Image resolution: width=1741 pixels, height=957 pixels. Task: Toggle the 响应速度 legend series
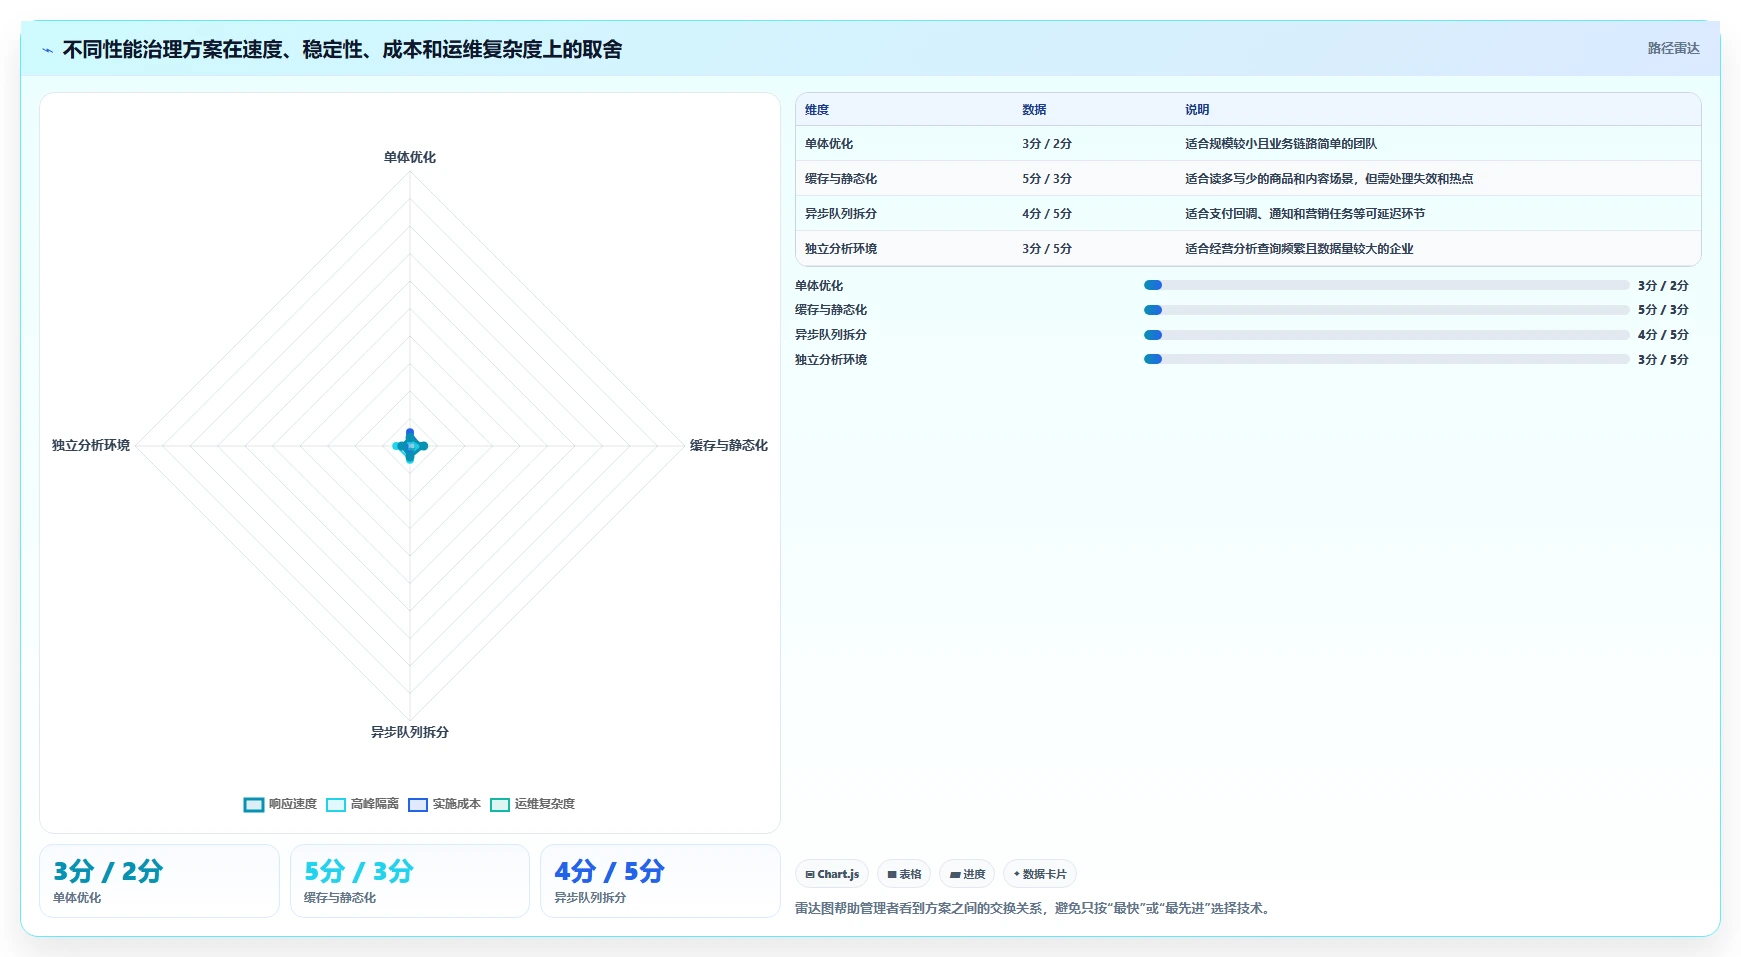[x=280, y=804]
